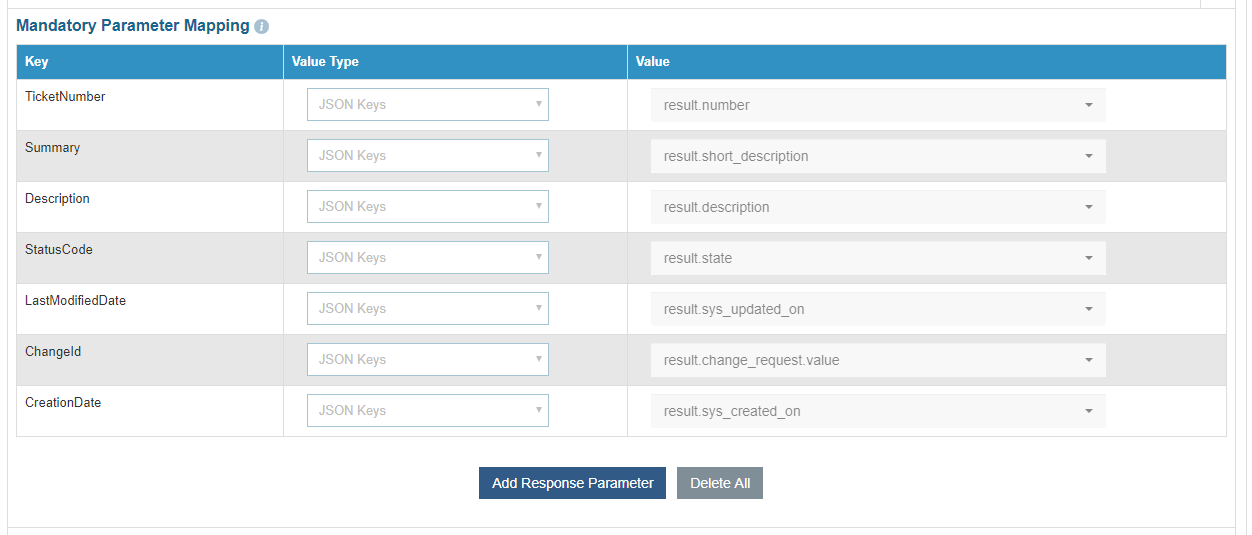Click the Value Type column header
The height and width of the screenshot is (535, 1252).
[325, 62]
